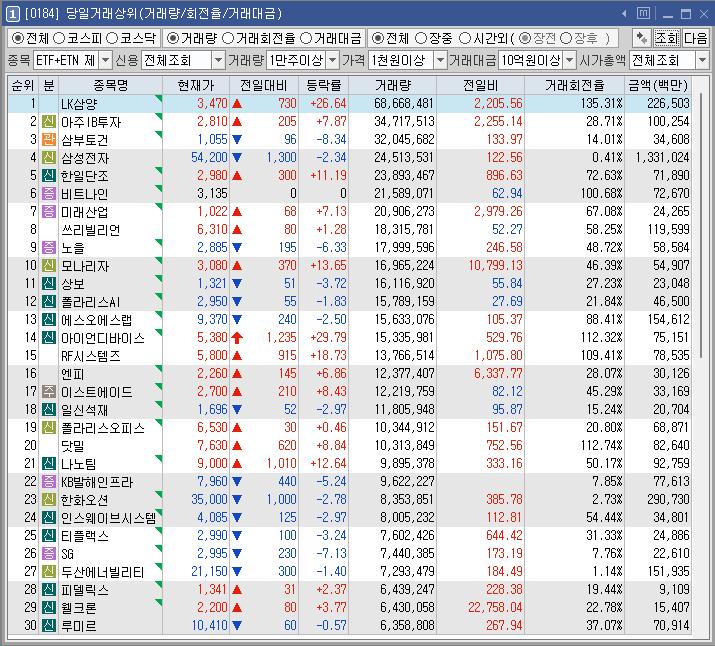Click the 54,200 price of 삼성전자
715x646 pixels.
click(209, 157)
